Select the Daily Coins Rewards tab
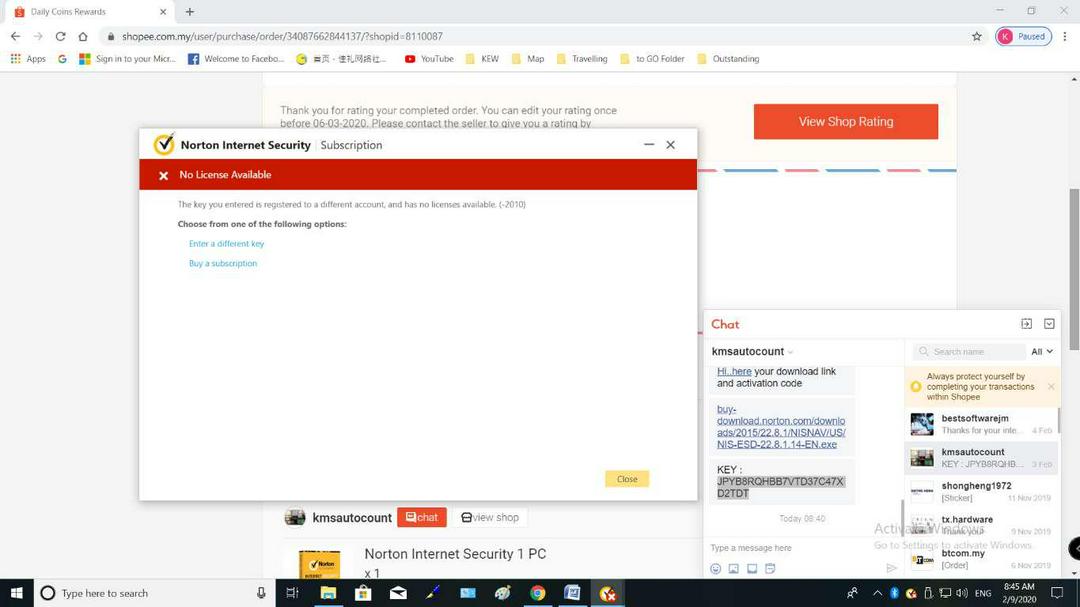The height and width of the screenshot is (607, 1080). point(88,12)
